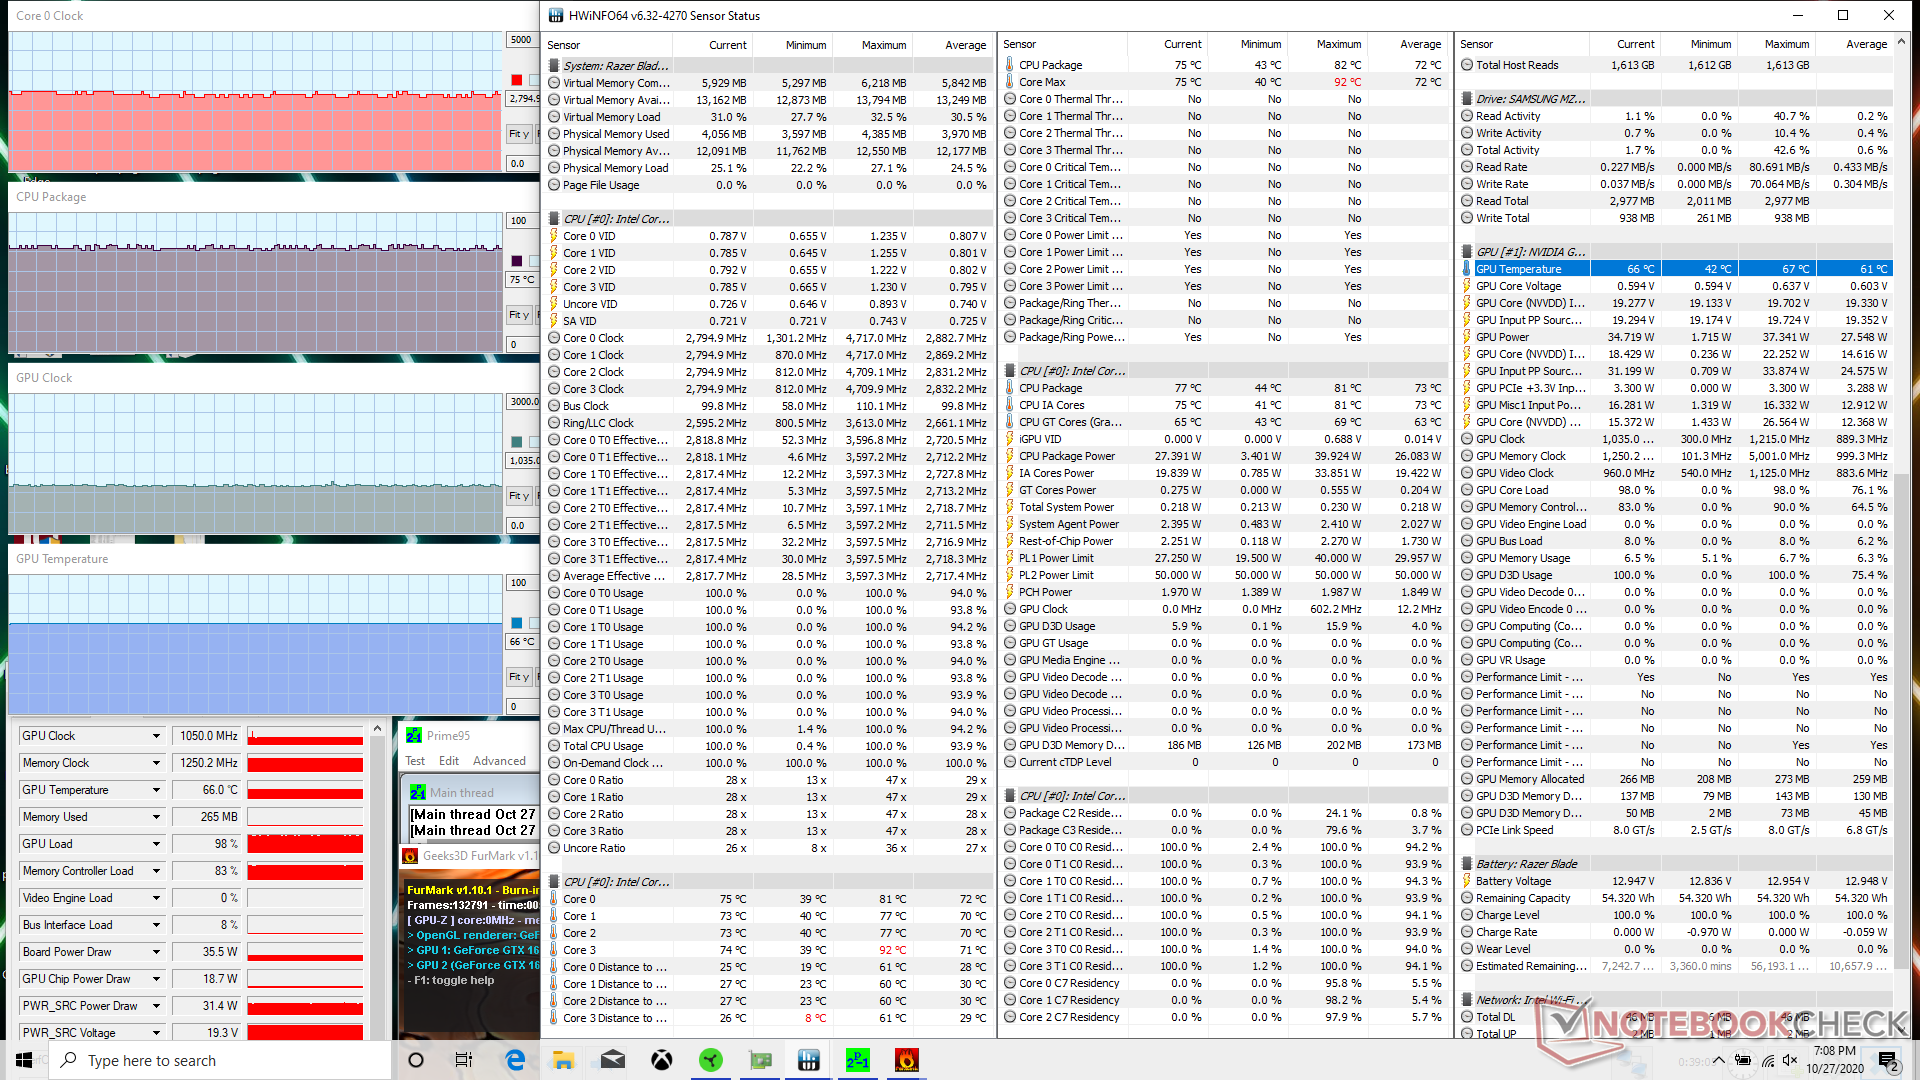
Task: Click the Average column header in third pane
Action: (1854, 44)
